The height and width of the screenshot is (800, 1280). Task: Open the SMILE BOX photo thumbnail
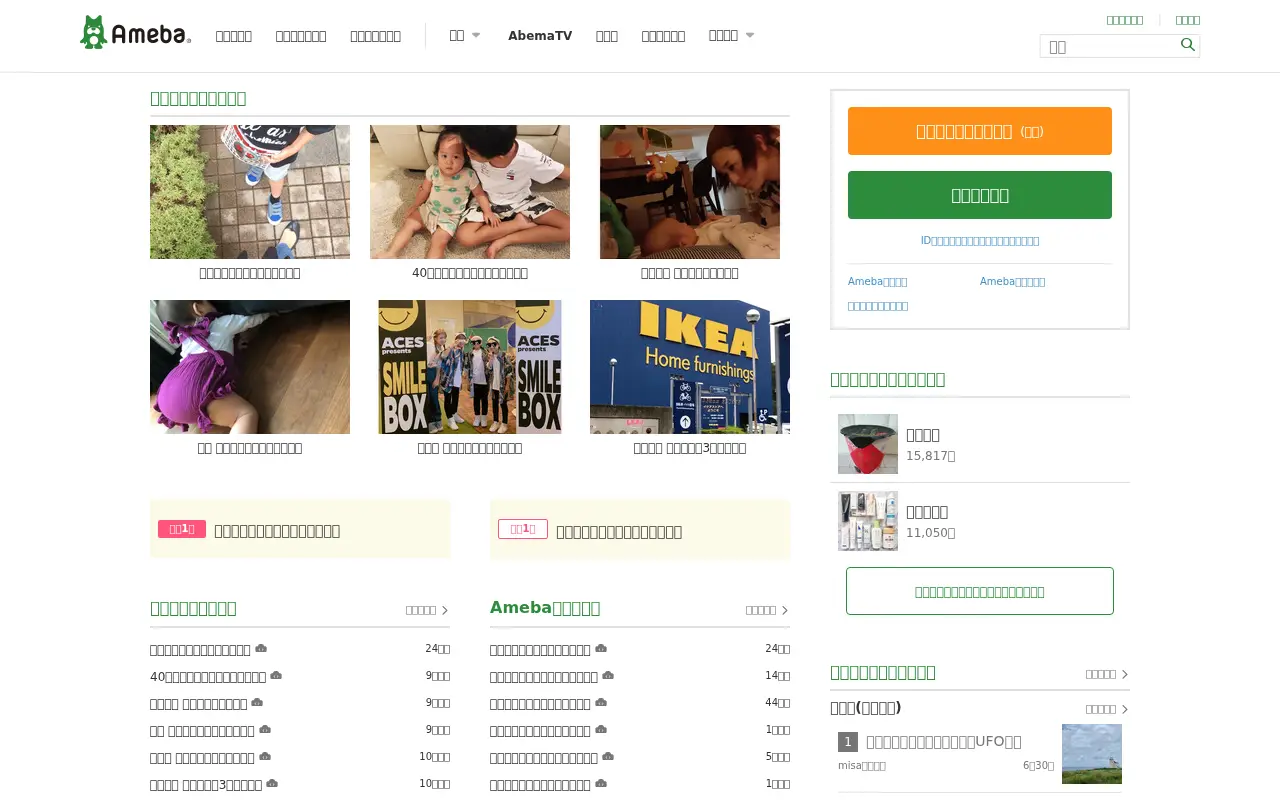click(470, 367)
